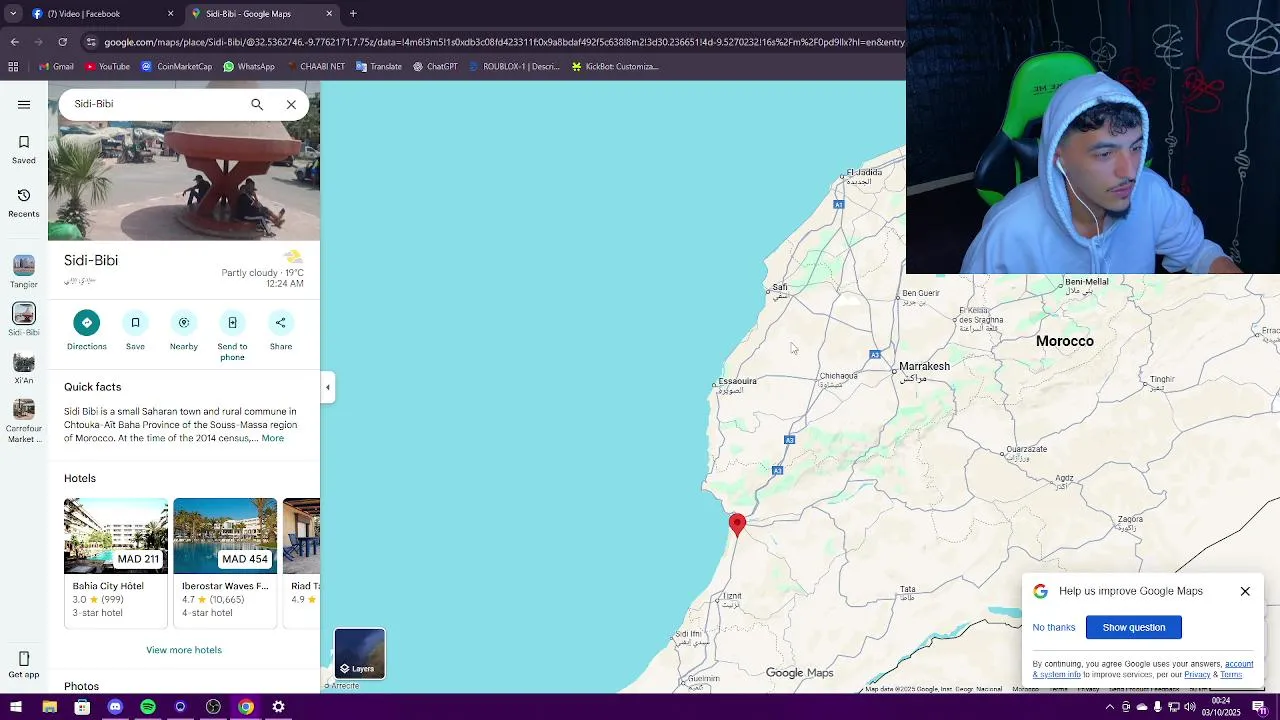The width and height of the screenshot is (1280, 720).
Task: Collapse the side panel arrow
Action: (327, 387)
